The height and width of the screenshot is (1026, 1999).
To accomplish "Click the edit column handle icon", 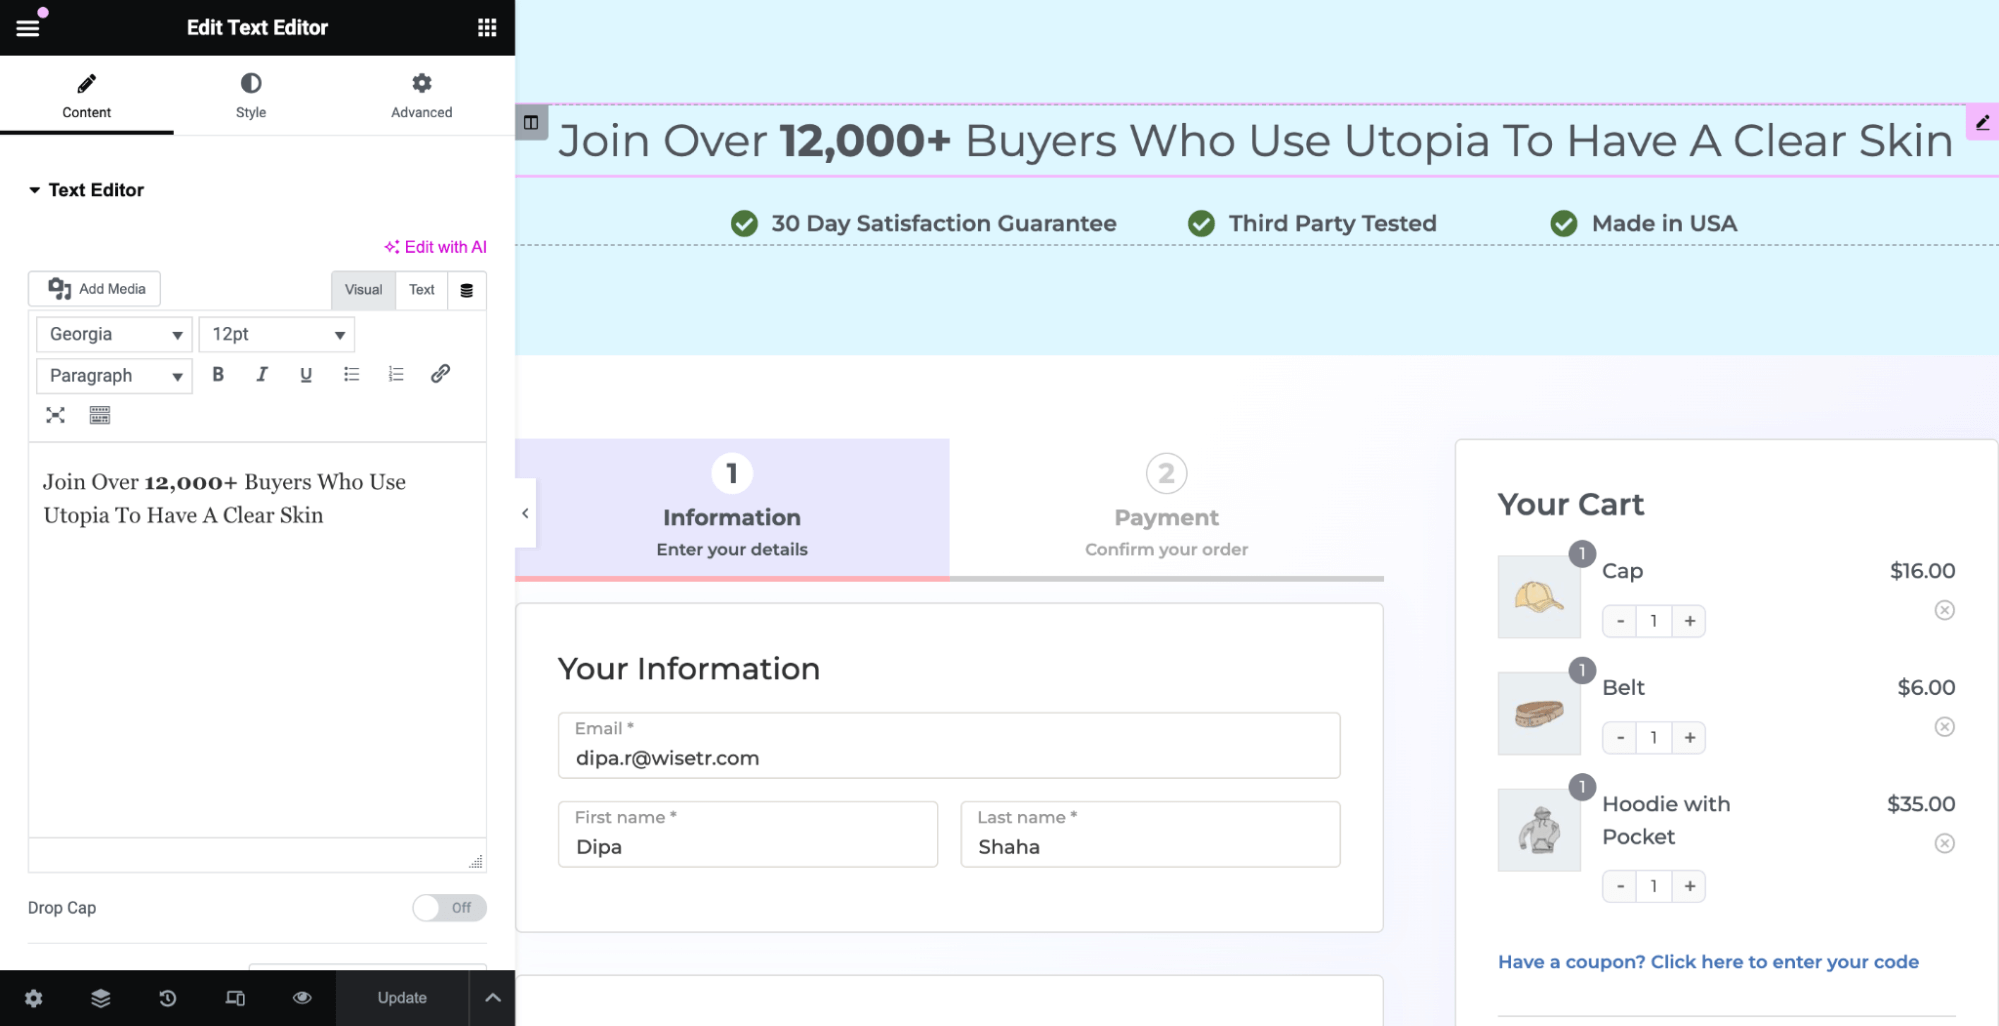I will 531,123.
